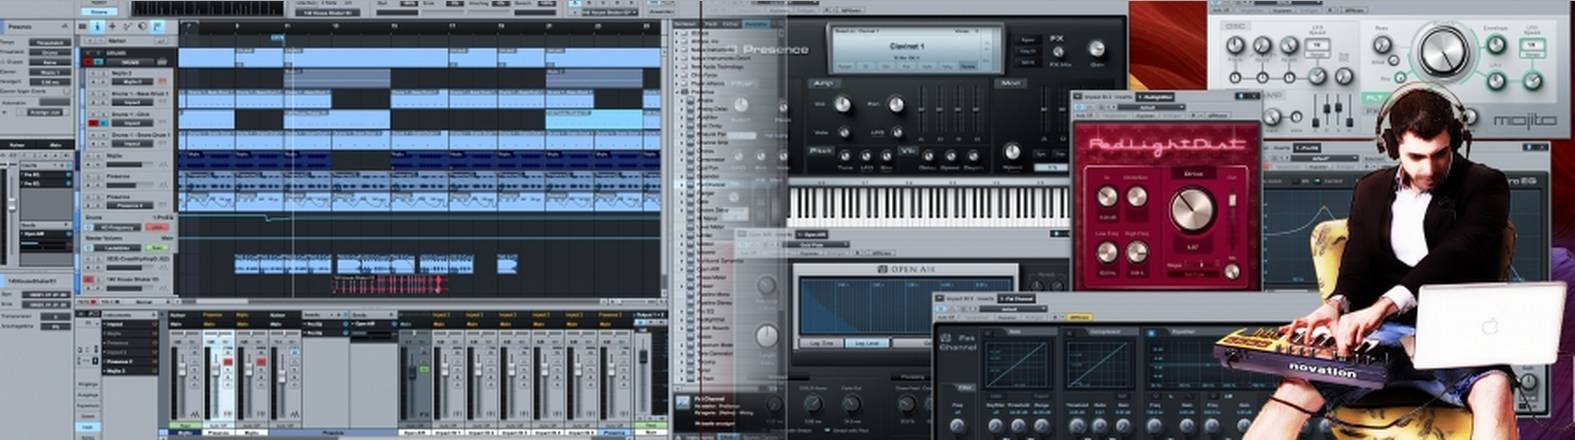The image size is (1575, 440).
Task: Click the large filter cutoff knob in Mojito
Action: pos(1443,52)
